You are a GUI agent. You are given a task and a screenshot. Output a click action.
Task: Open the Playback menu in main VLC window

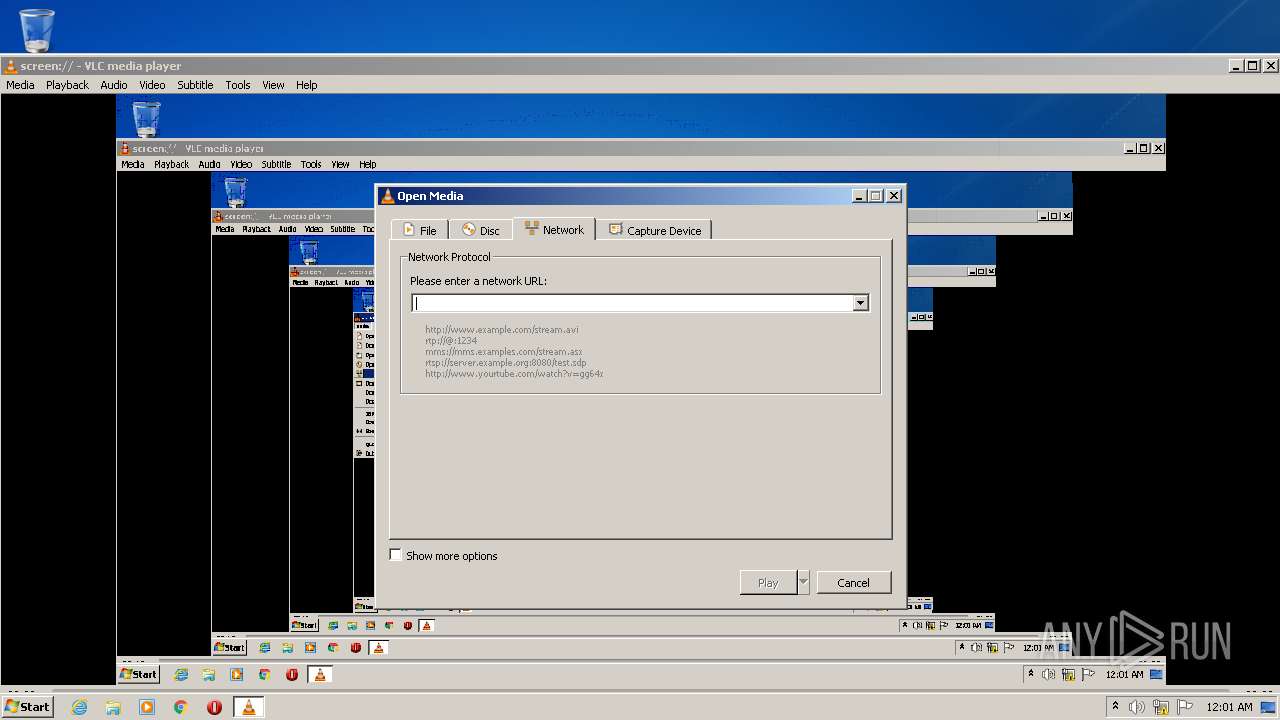(67, 85)
